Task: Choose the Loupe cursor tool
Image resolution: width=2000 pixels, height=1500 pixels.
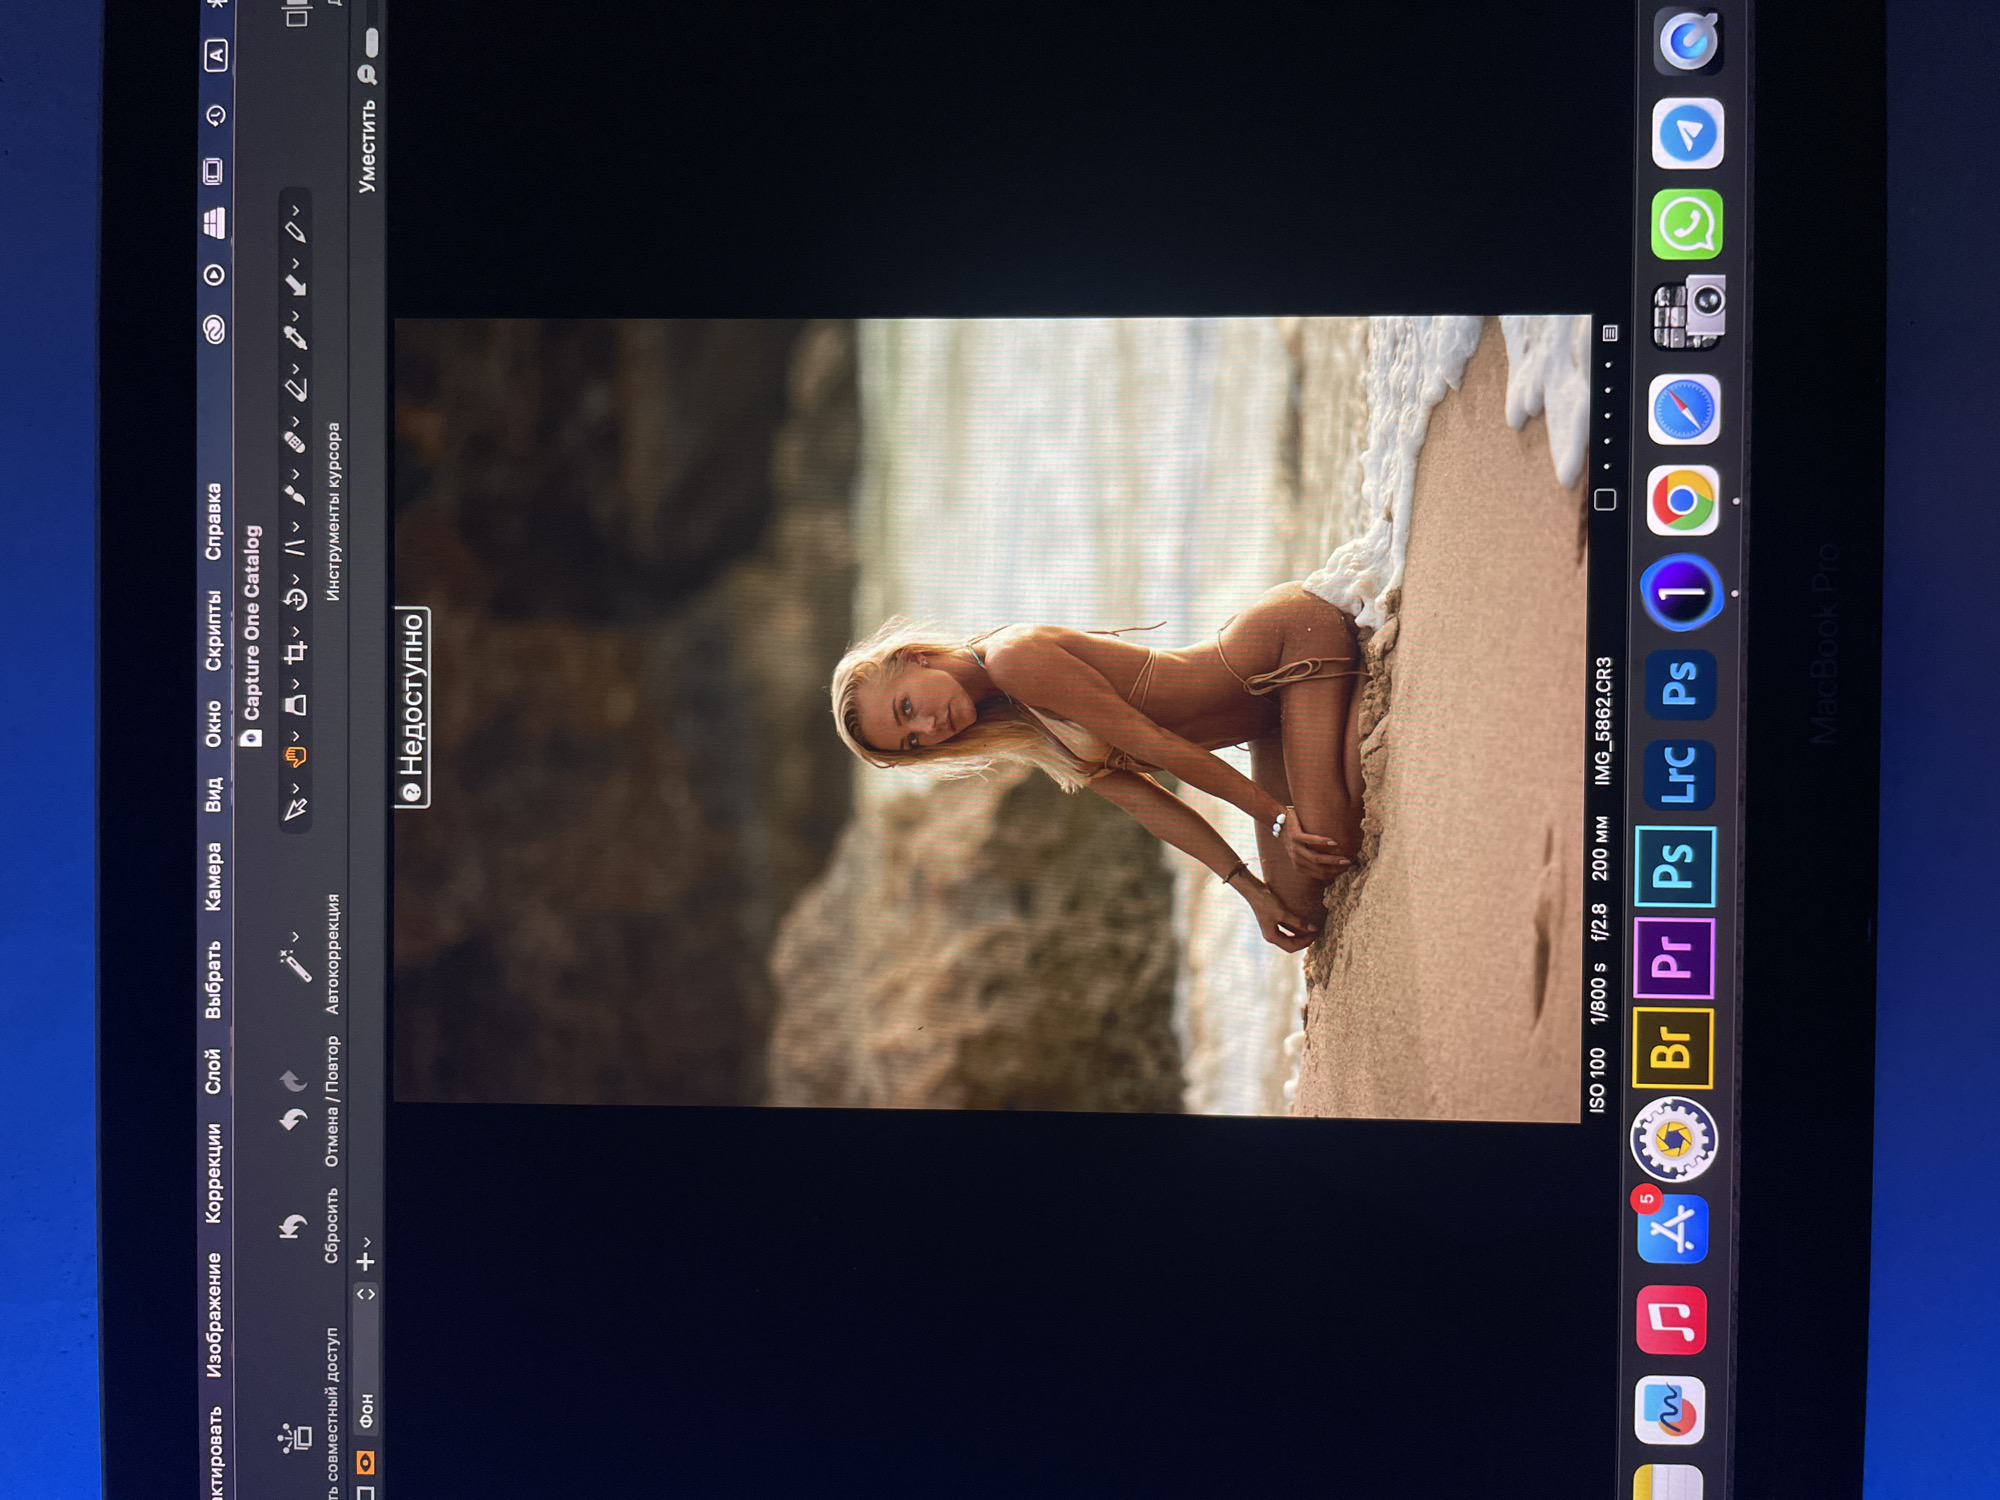Action: [294, 705]
